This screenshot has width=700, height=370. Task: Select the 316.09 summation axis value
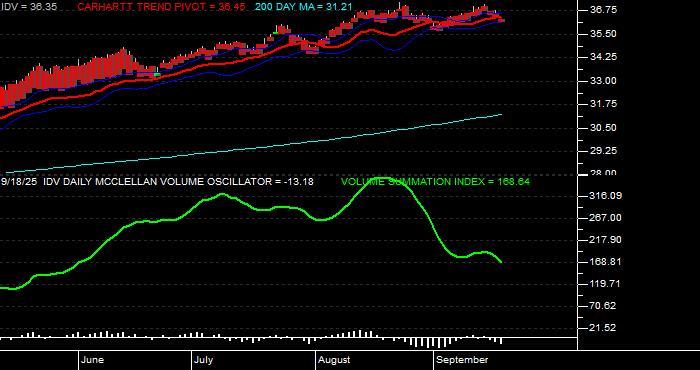coord(606,196)
